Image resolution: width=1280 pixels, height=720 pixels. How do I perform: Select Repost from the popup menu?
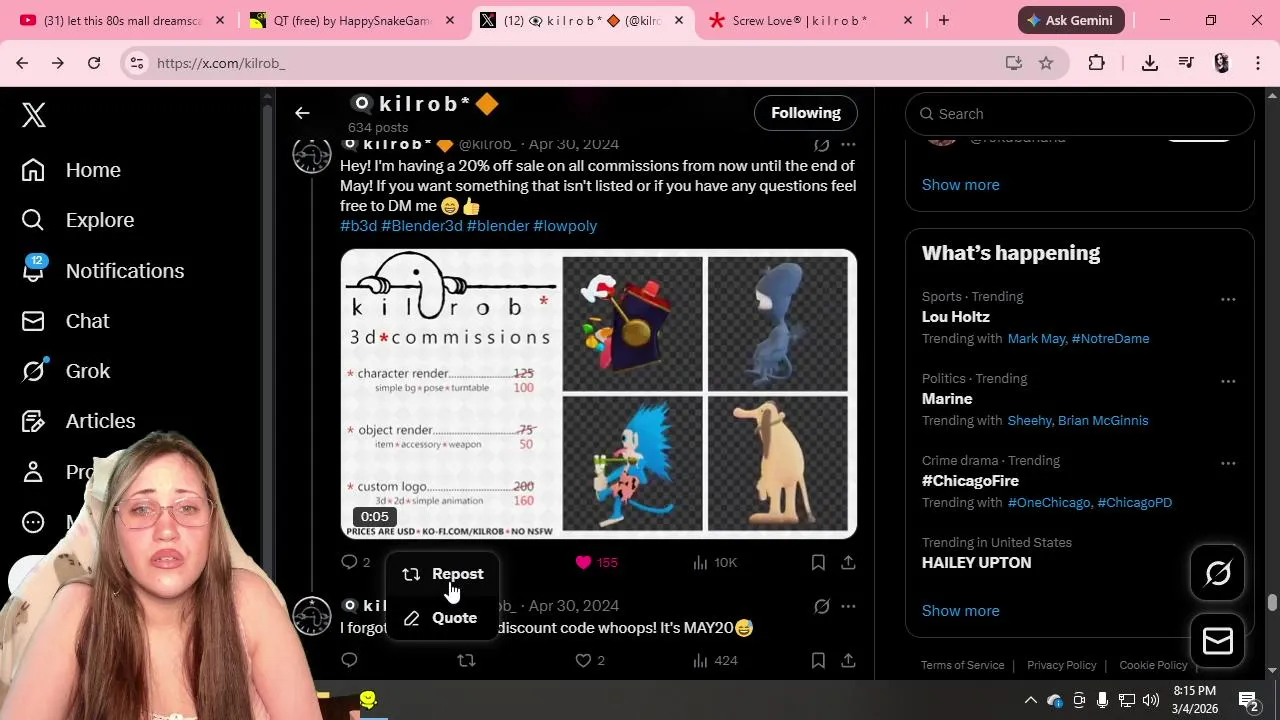[443, 574]
